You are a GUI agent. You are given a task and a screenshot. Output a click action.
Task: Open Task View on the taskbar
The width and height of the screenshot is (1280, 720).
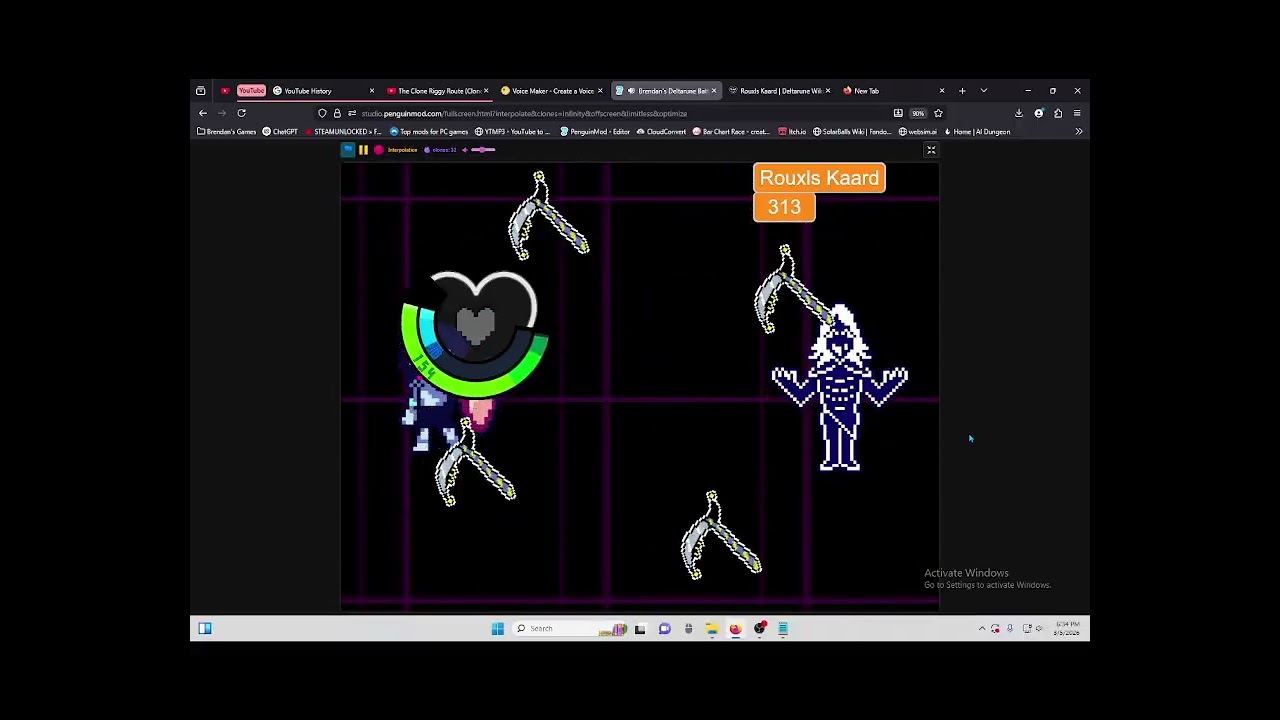(x=640, y=629)
